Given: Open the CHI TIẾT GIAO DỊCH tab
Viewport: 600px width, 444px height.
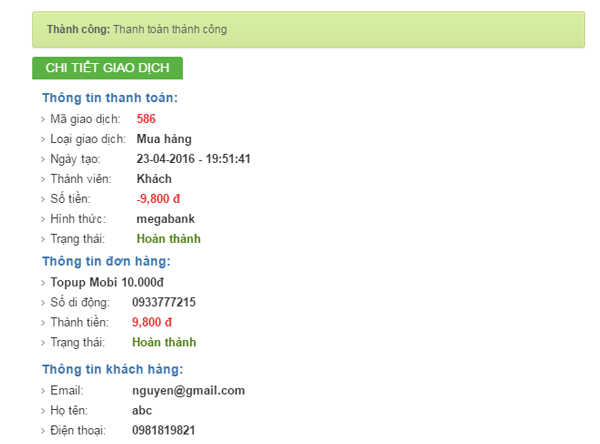Looking at the screenshot, I should click(108, 68).
